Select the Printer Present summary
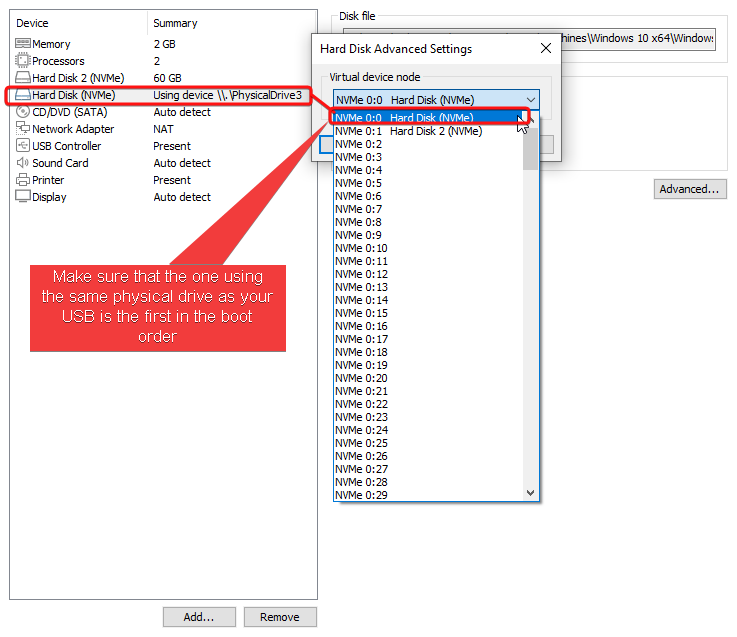Viewport: 737px width, 637px height. point(172,180)
